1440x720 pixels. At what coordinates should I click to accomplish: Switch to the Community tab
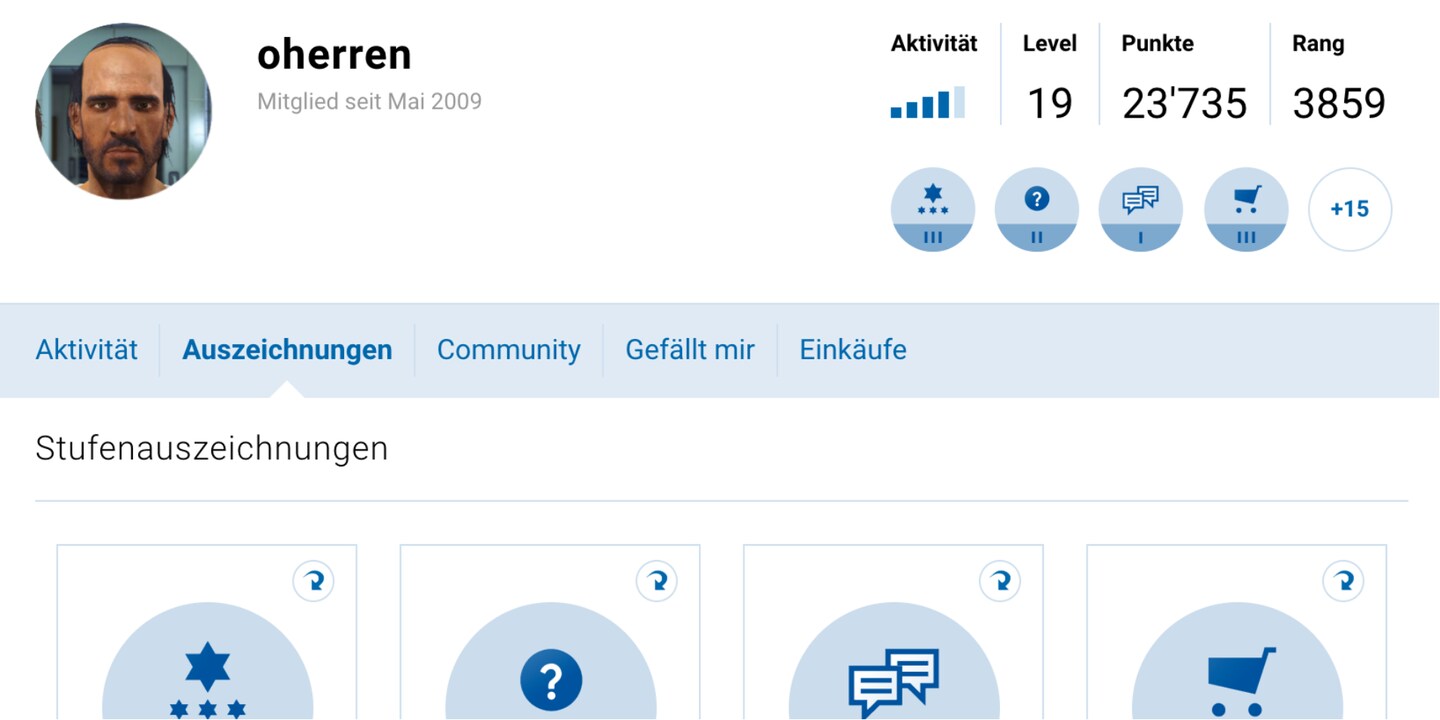509,350
